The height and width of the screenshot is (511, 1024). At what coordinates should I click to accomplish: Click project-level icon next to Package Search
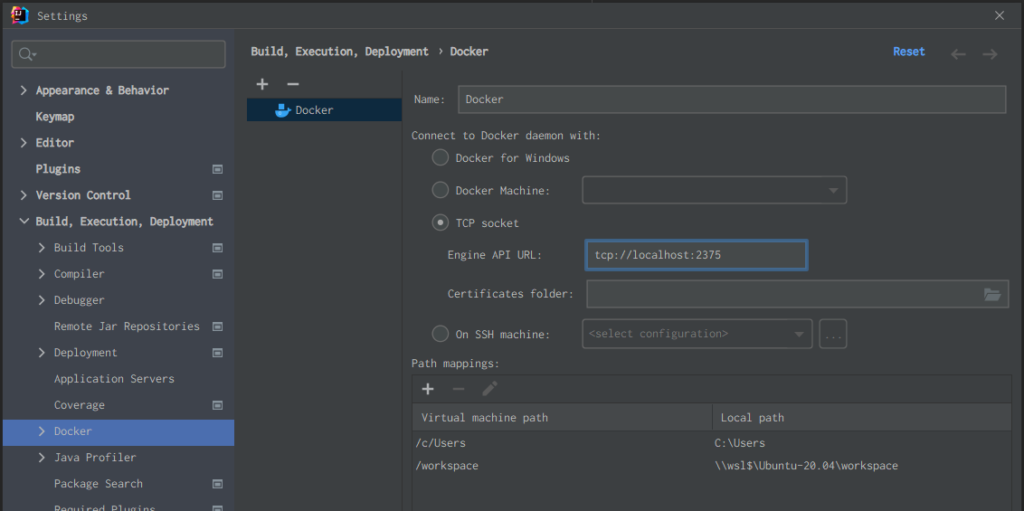tap(217, 484)
